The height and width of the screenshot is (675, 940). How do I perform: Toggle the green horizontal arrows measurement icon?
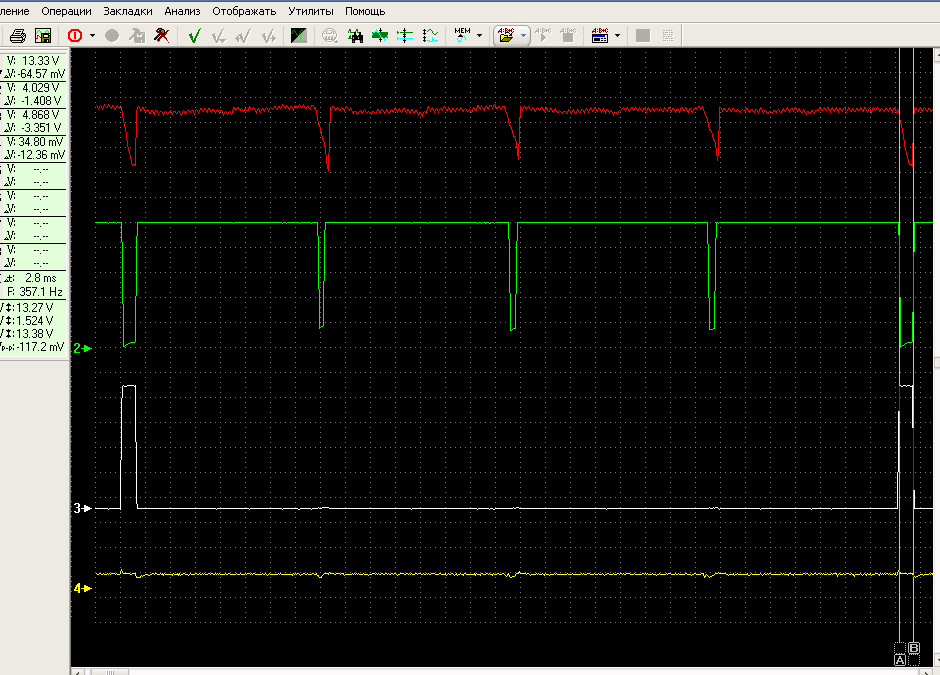pos(380,35)
